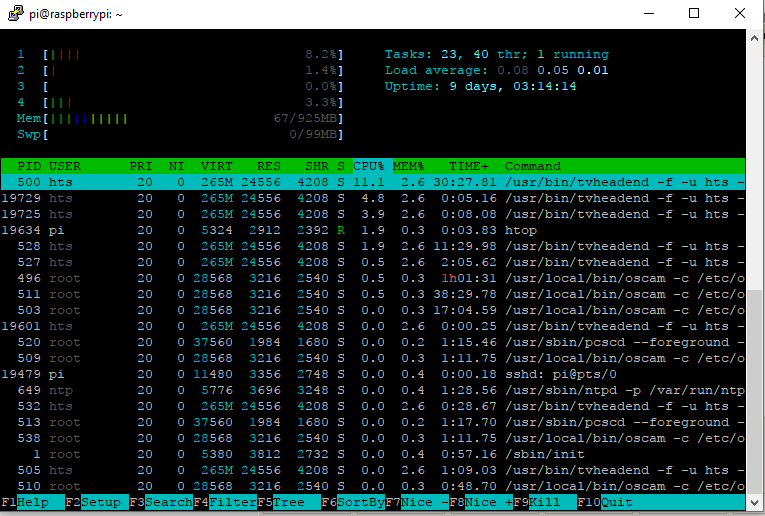The height and width of the screenshot is (516, 765).
Task: Select process row PID 500
Action: [373, 182]
